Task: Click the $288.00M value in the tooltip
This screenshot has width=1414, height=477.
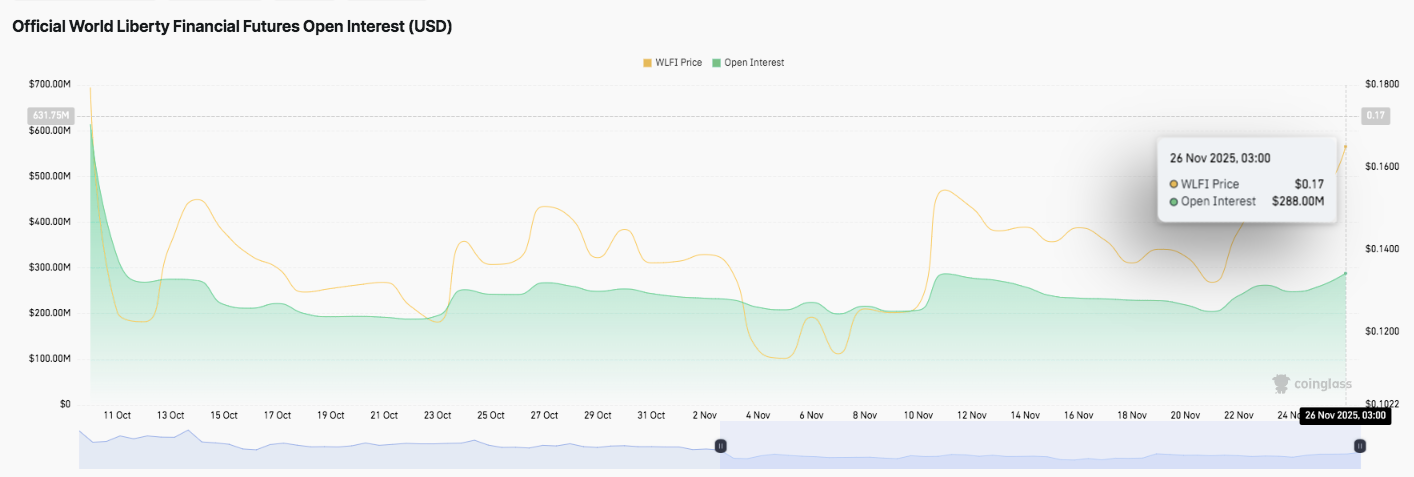Action: click(1298, 201)
